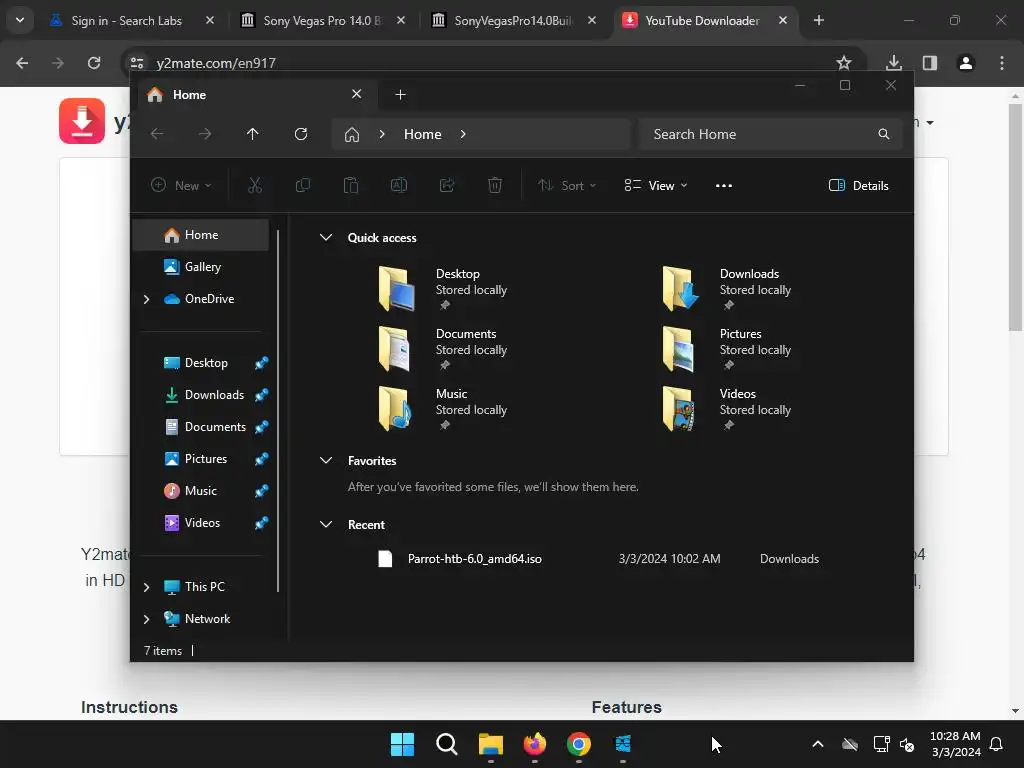Select the Home tab in File Explorer
1024x768 pixels.
click(255, 95)
